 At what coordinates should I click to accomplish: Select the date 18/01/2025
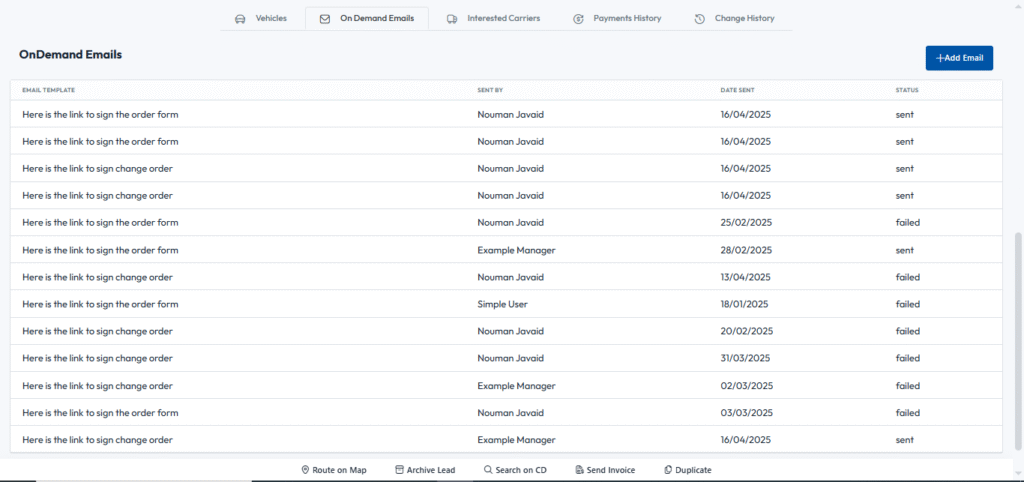point(744,304)
